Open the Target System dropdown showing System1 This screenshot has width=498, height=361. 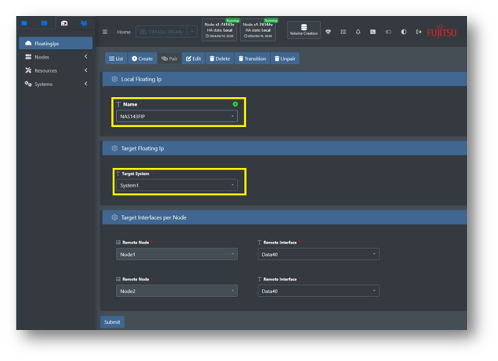[x=177, y=185]
